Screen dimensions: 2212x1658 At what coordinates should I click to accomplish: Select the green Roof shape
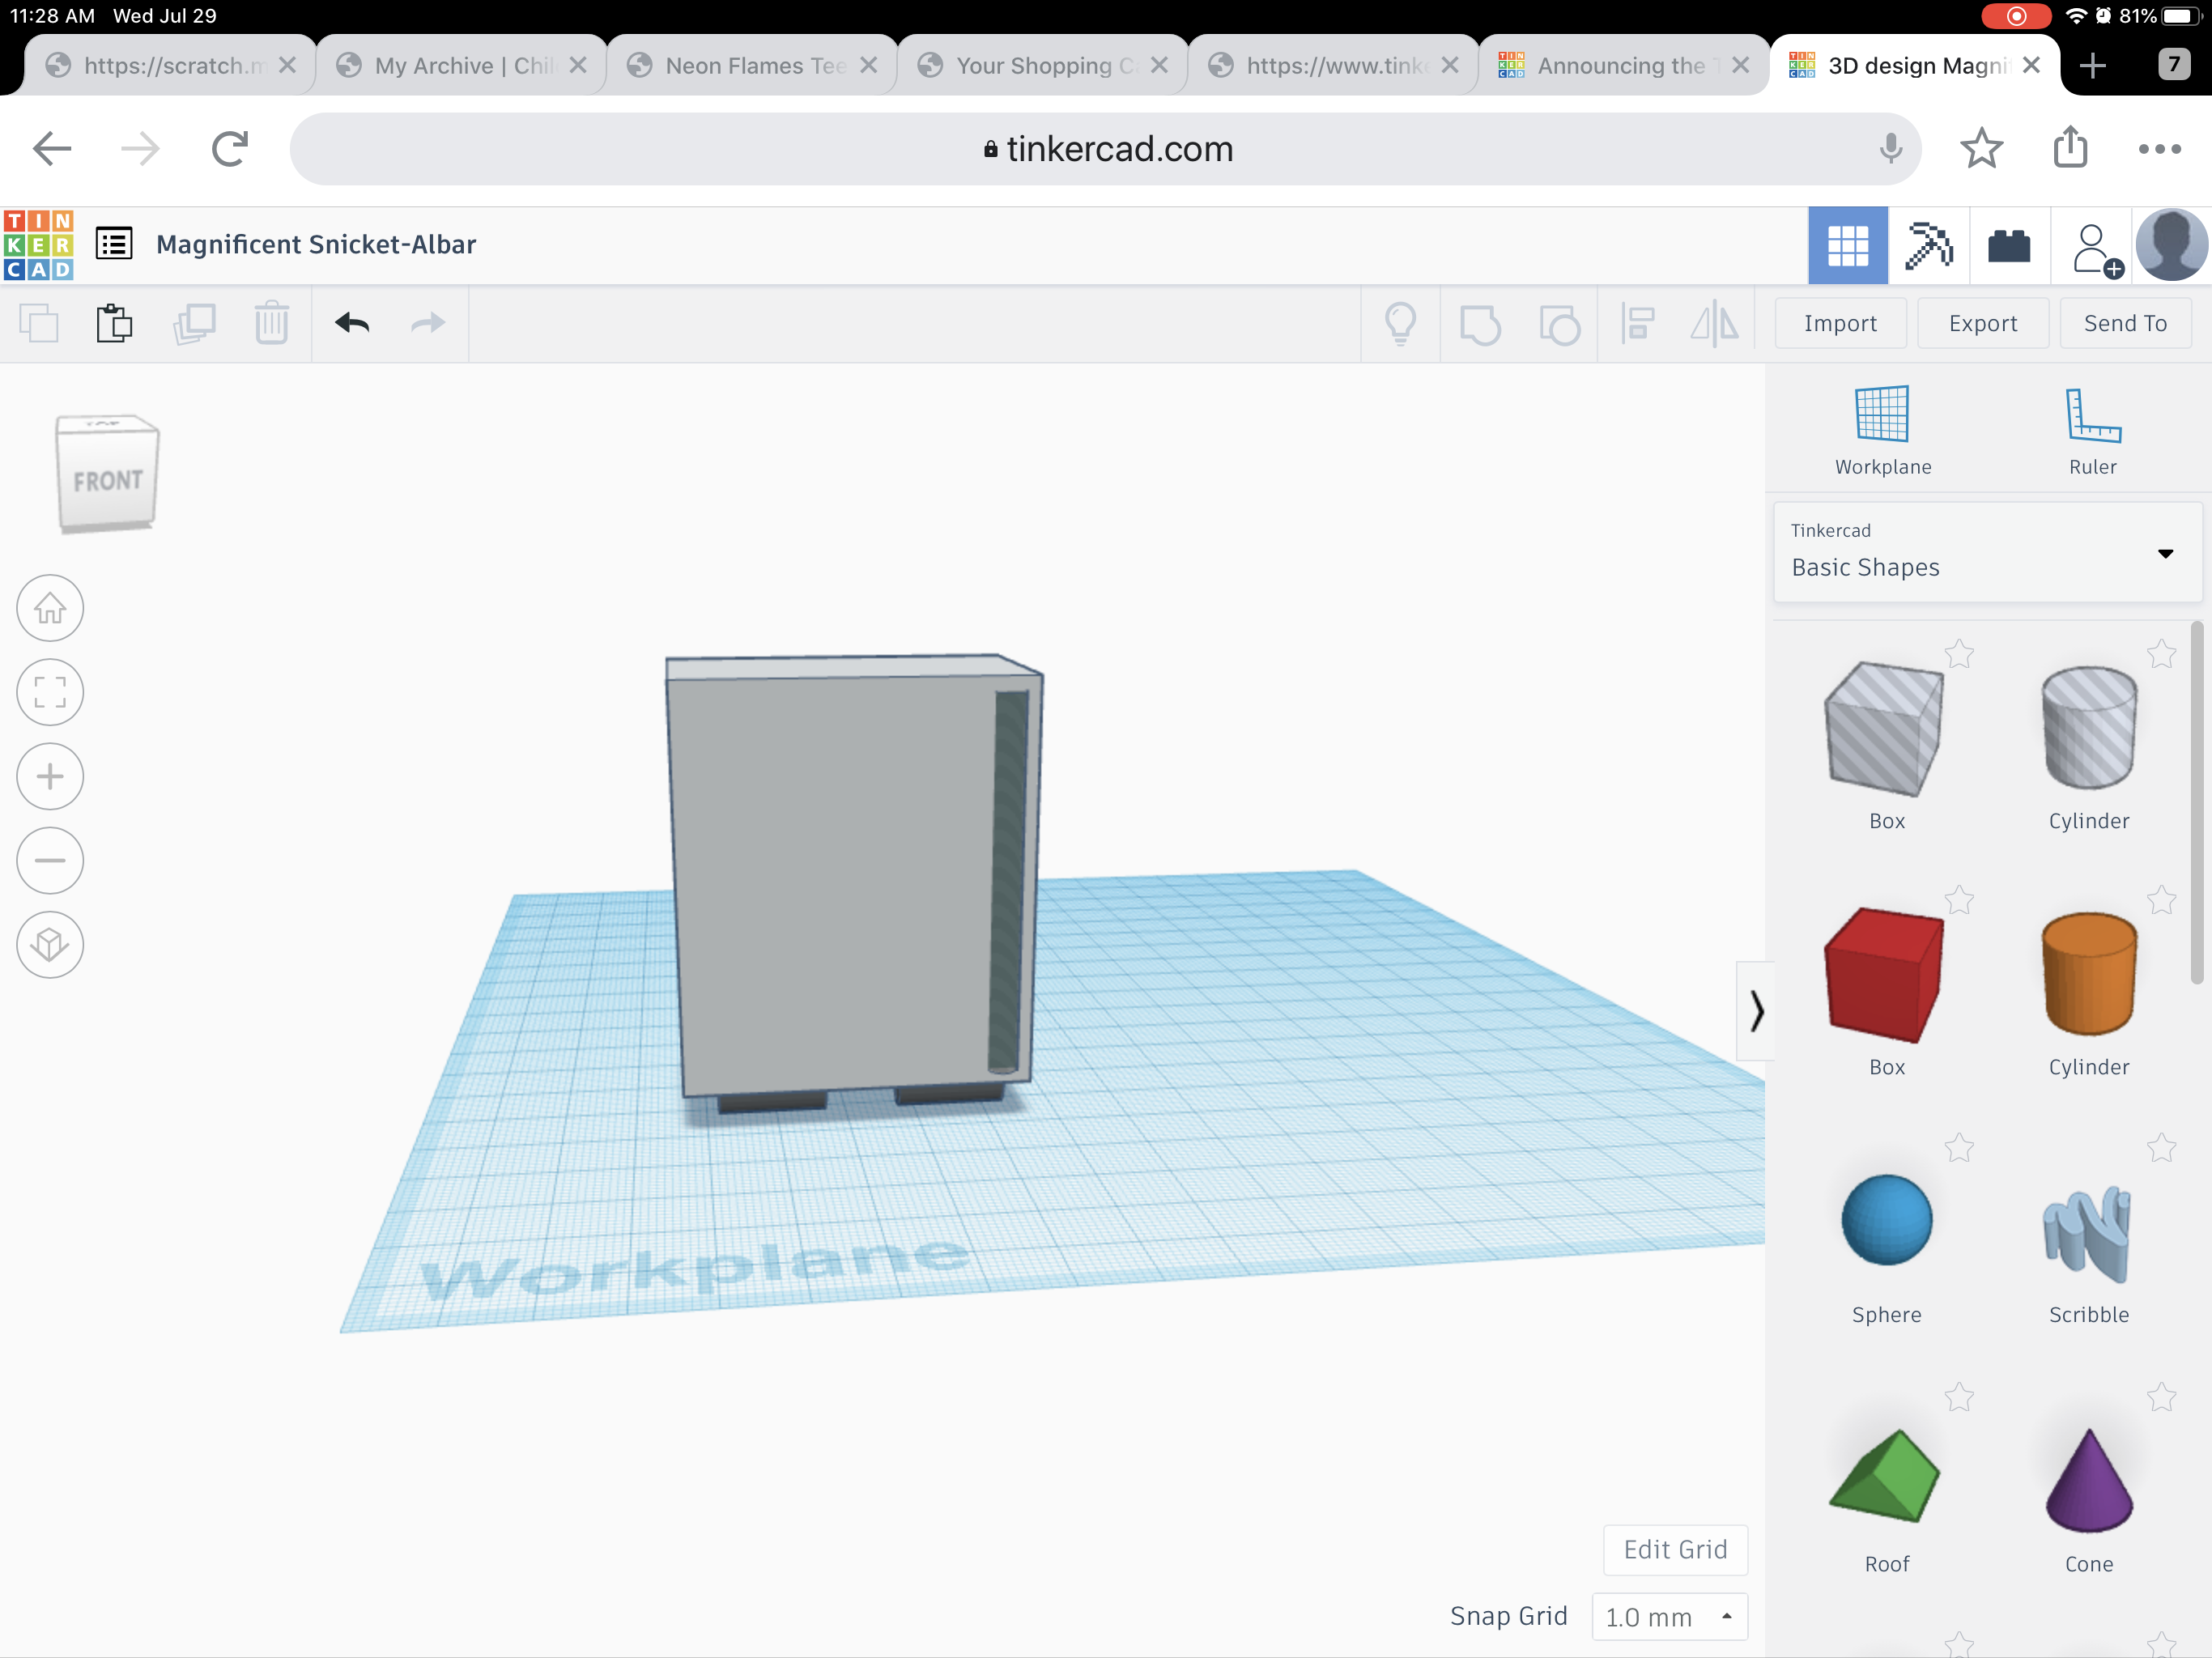click(1885, 1477)
